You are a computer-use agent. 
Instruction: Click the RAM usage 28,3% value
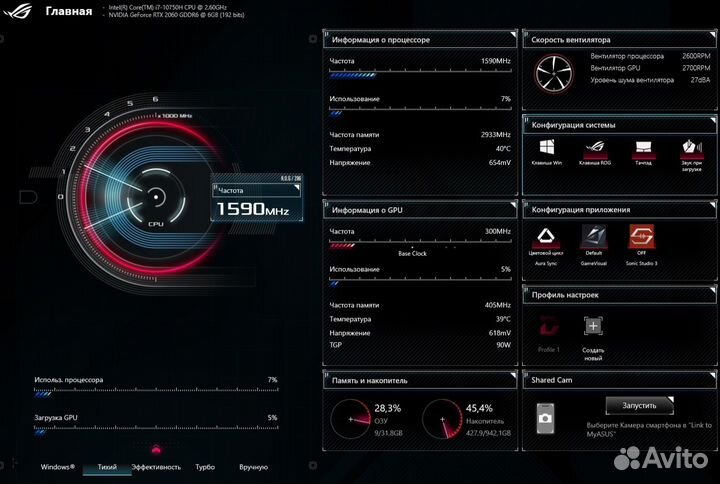coord(388,408)
